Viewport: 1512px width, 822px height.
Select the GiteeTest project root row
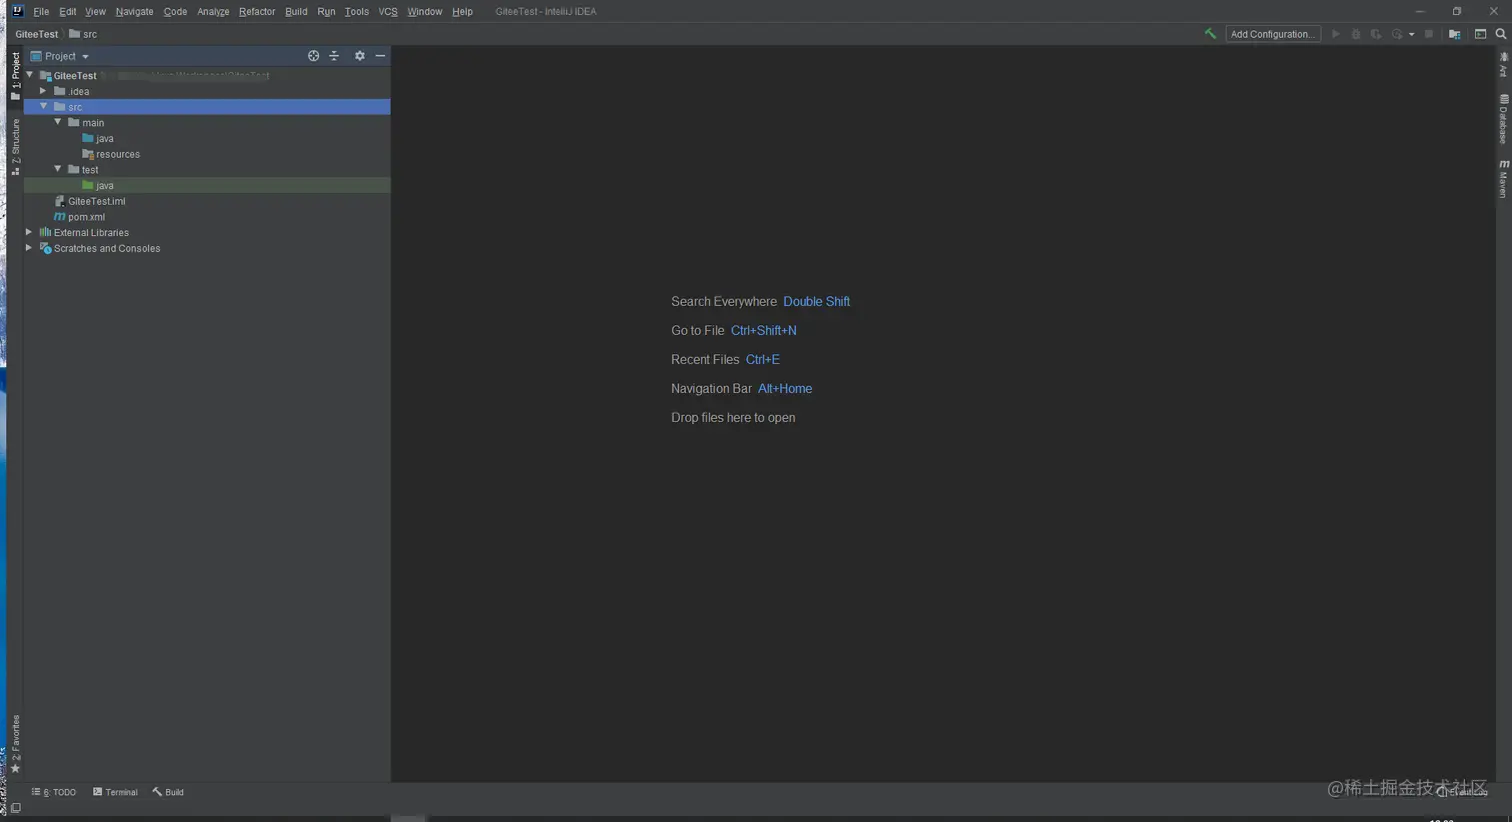pyautogui.click(x=207, y=75)
